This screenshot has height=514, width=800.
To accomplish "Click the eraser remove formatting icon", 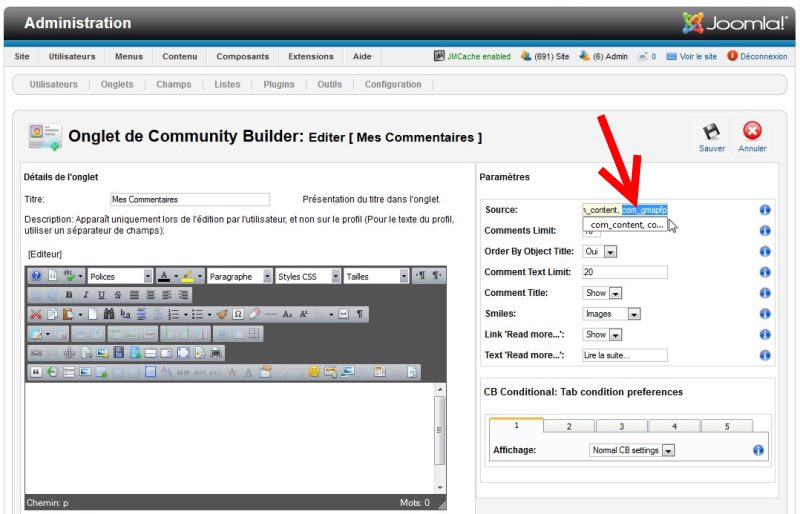I will (x=254, y=314).
